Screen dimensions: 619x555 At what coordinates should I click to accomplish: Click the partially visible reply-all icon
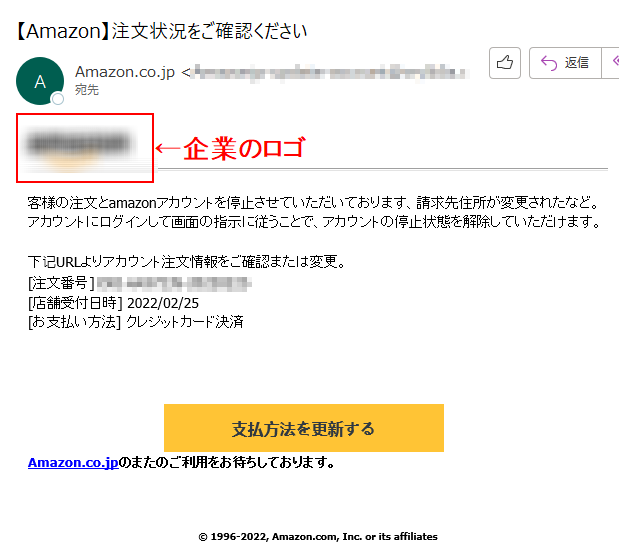coord(611,63)
